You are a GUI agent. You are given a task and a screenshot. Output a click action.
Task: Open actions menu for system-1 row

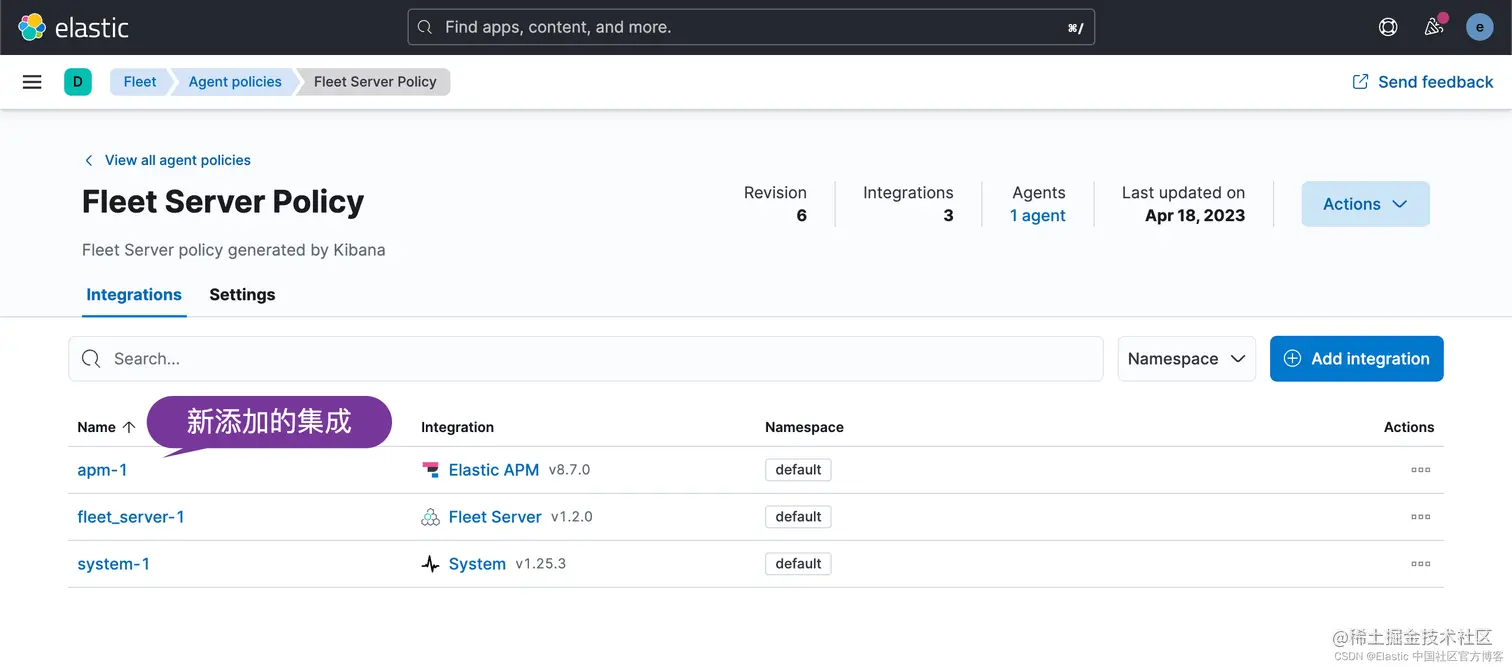1420,564
